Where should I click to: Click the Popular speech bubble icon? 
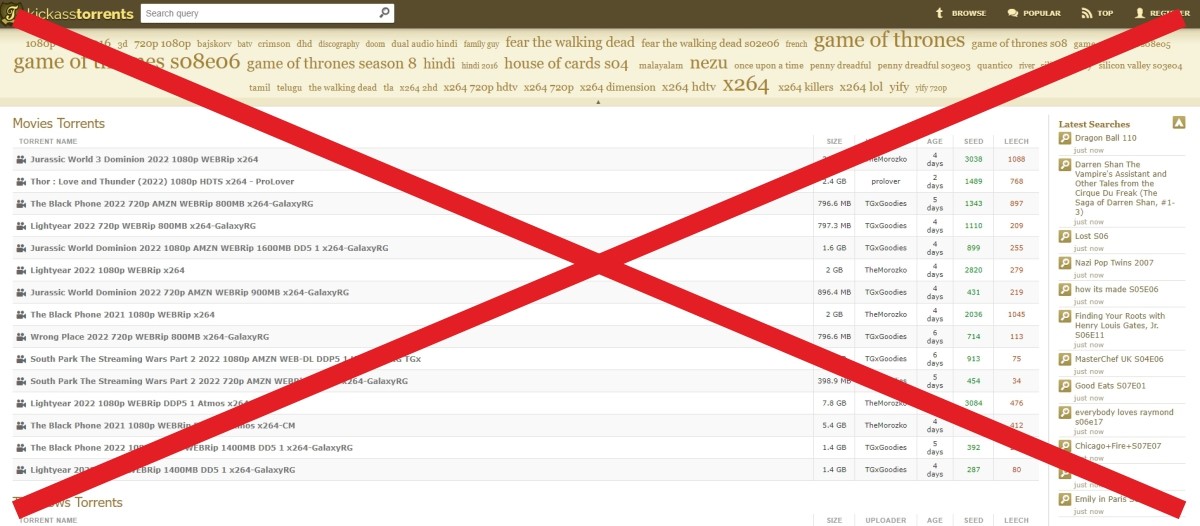(1013, 13)
